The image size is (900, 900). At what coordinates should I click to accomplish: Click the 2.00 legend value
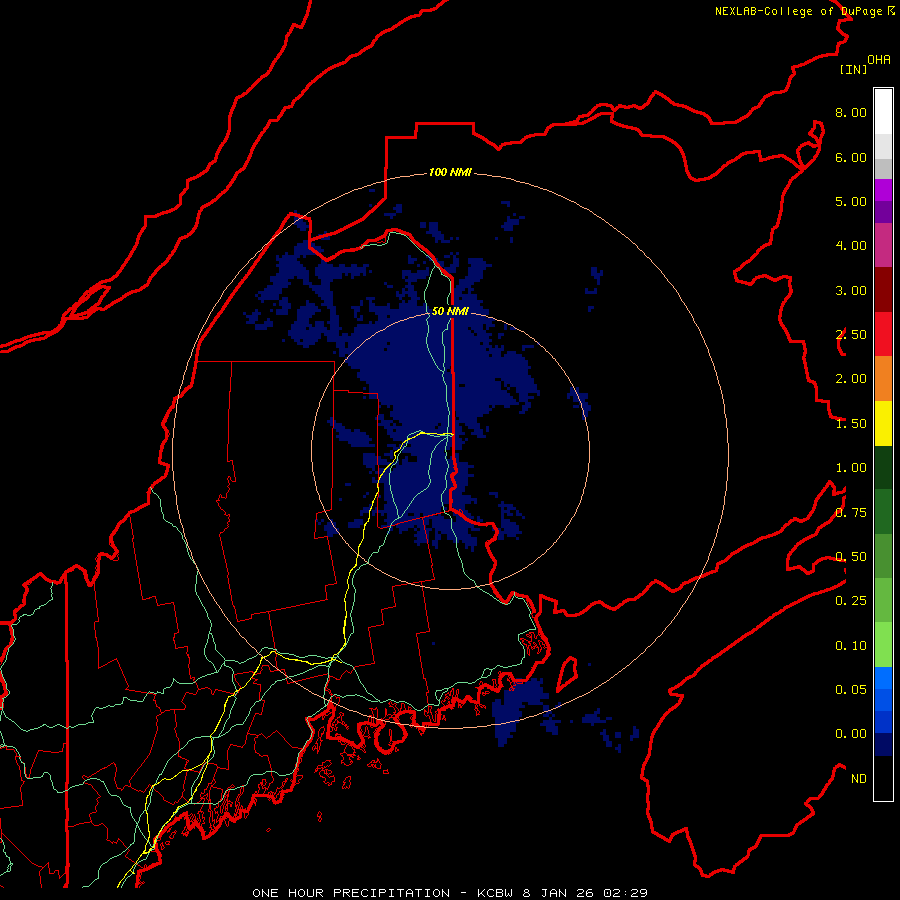(x=851, y=379)
